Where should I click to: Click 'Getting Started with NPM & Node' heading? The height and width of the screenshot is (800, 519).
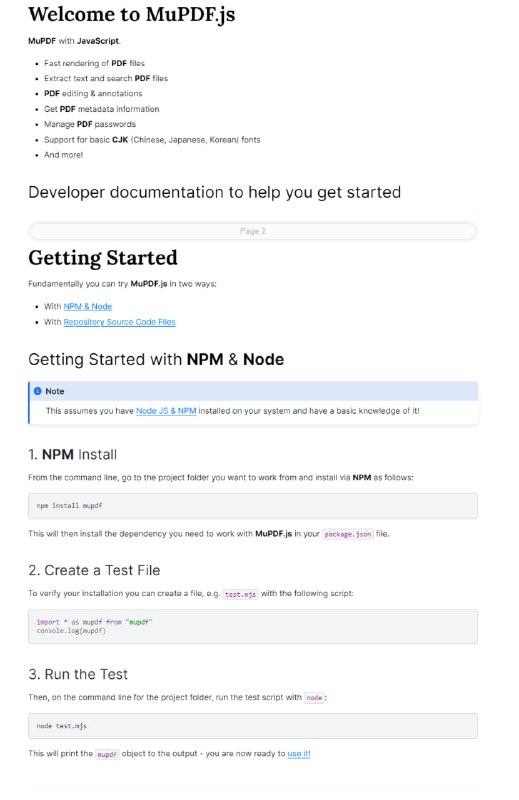pyautogui.click(x=156, y=359)
